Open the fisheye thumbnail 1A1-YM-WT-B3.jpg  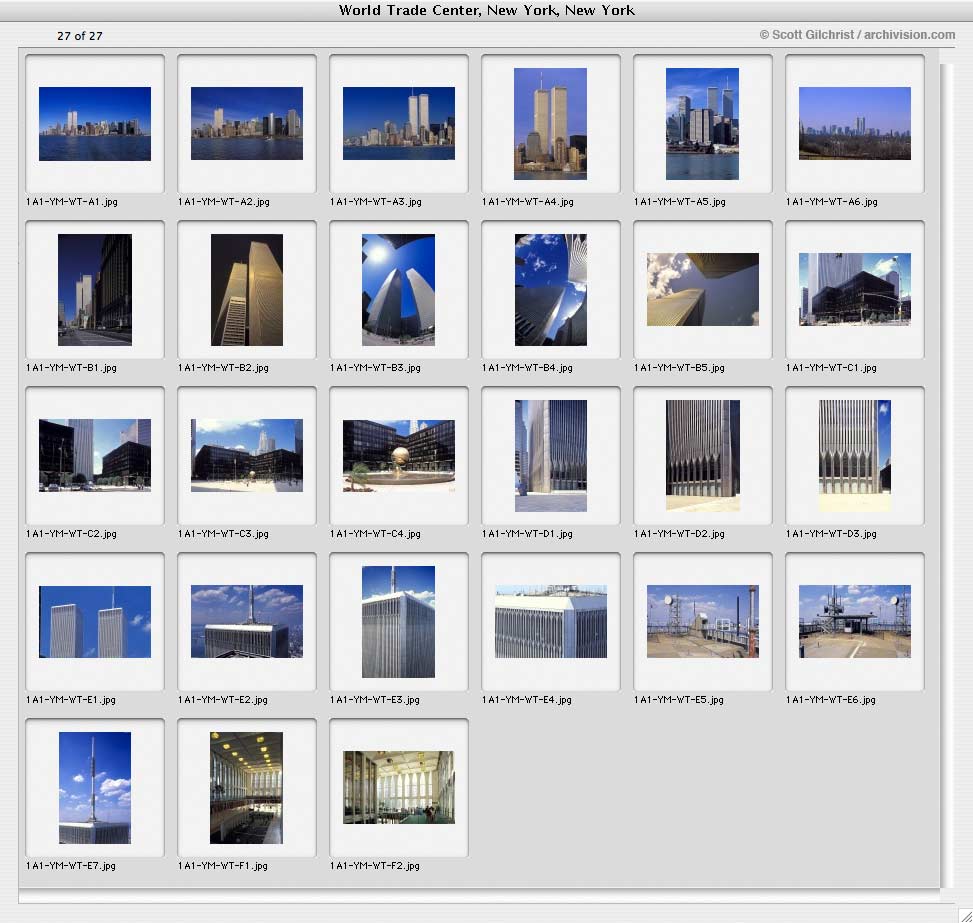tap(398, 290)
